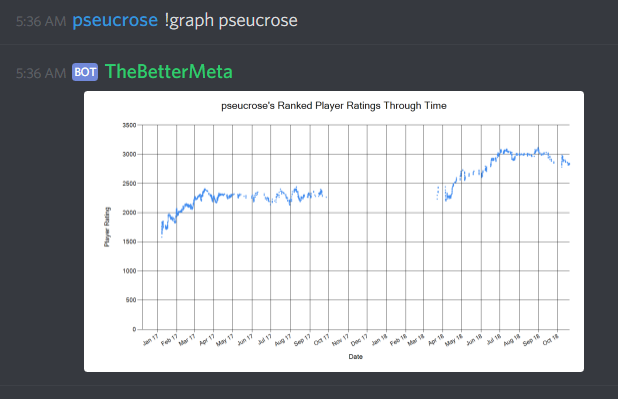Click the 5:36 AM timestamp beside BOT
The width and height of the screenshot is (618, 399).
[41, 73]
